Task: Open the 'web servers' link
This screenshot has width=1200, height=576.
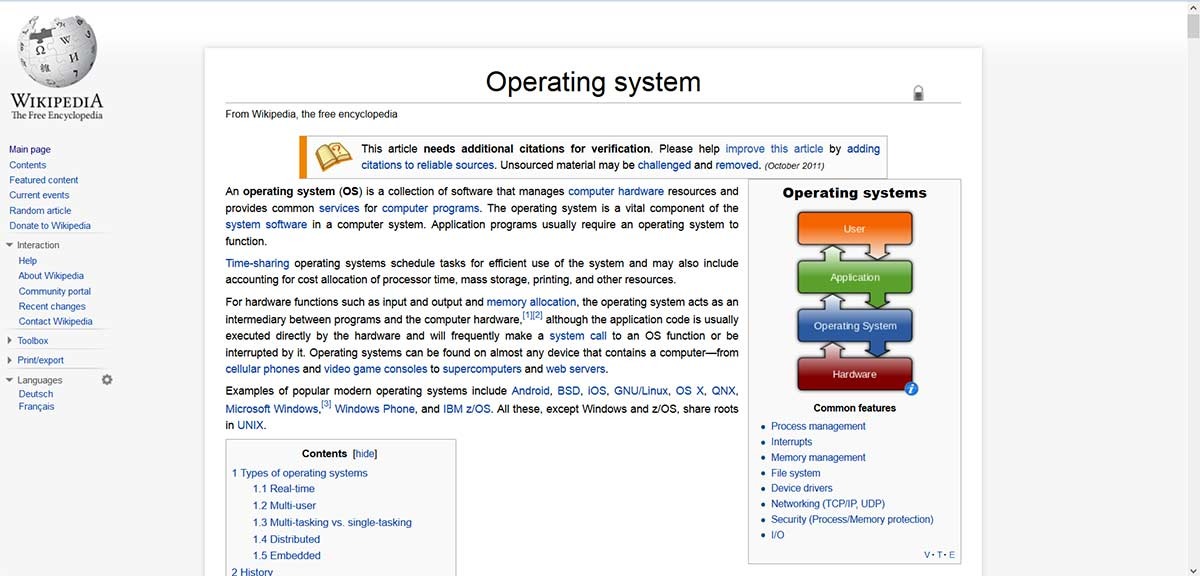Action: tap(576, 369)
